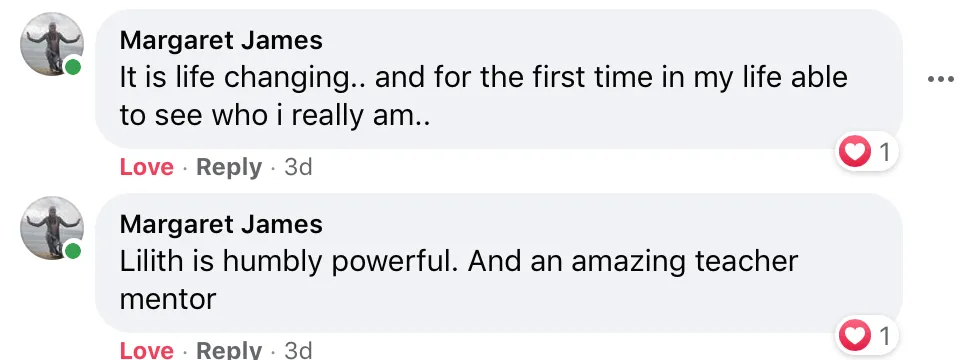Click the 'amazing teacher mentor' comment text

459,281
